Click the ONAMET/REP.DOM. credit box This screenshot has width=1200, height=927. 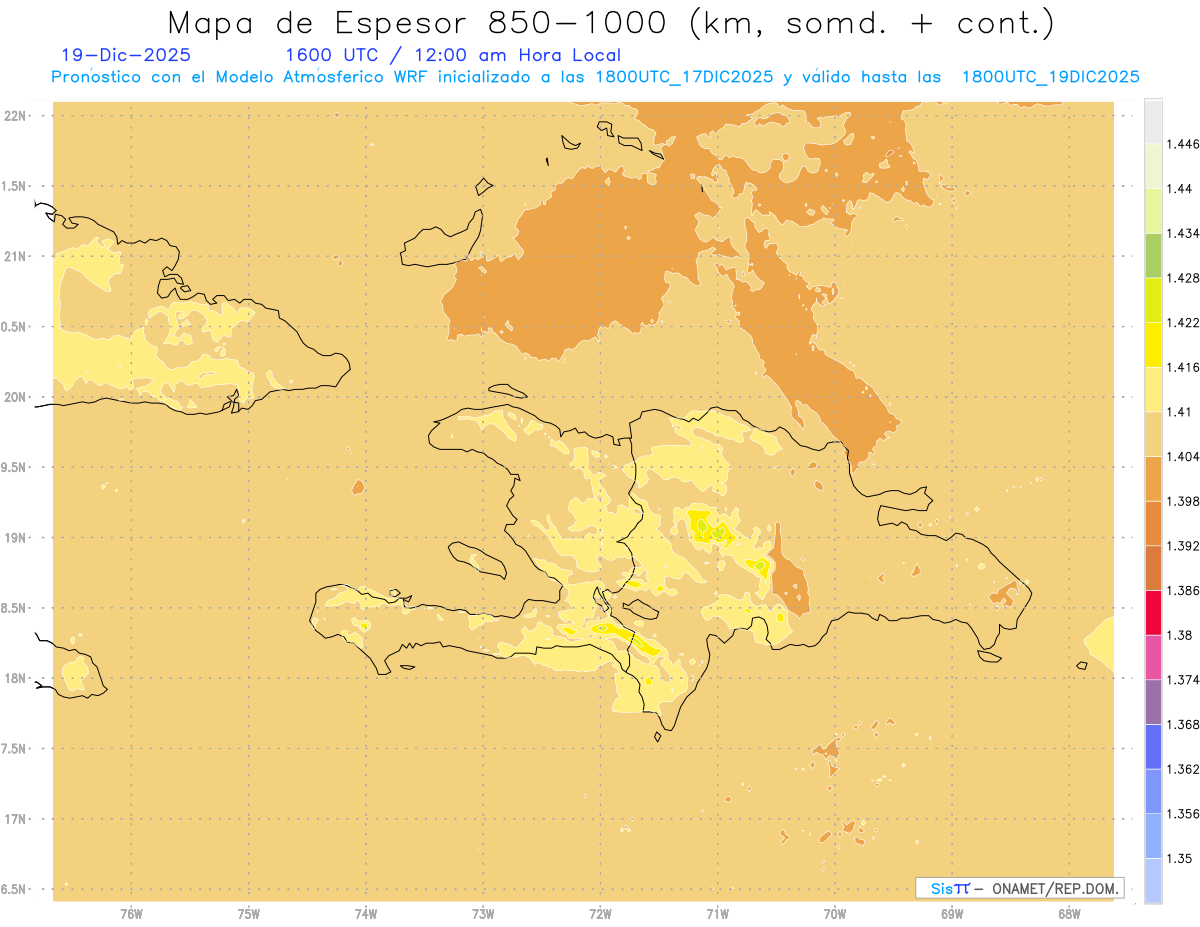pyautogui.click(x=1019, y=888)
